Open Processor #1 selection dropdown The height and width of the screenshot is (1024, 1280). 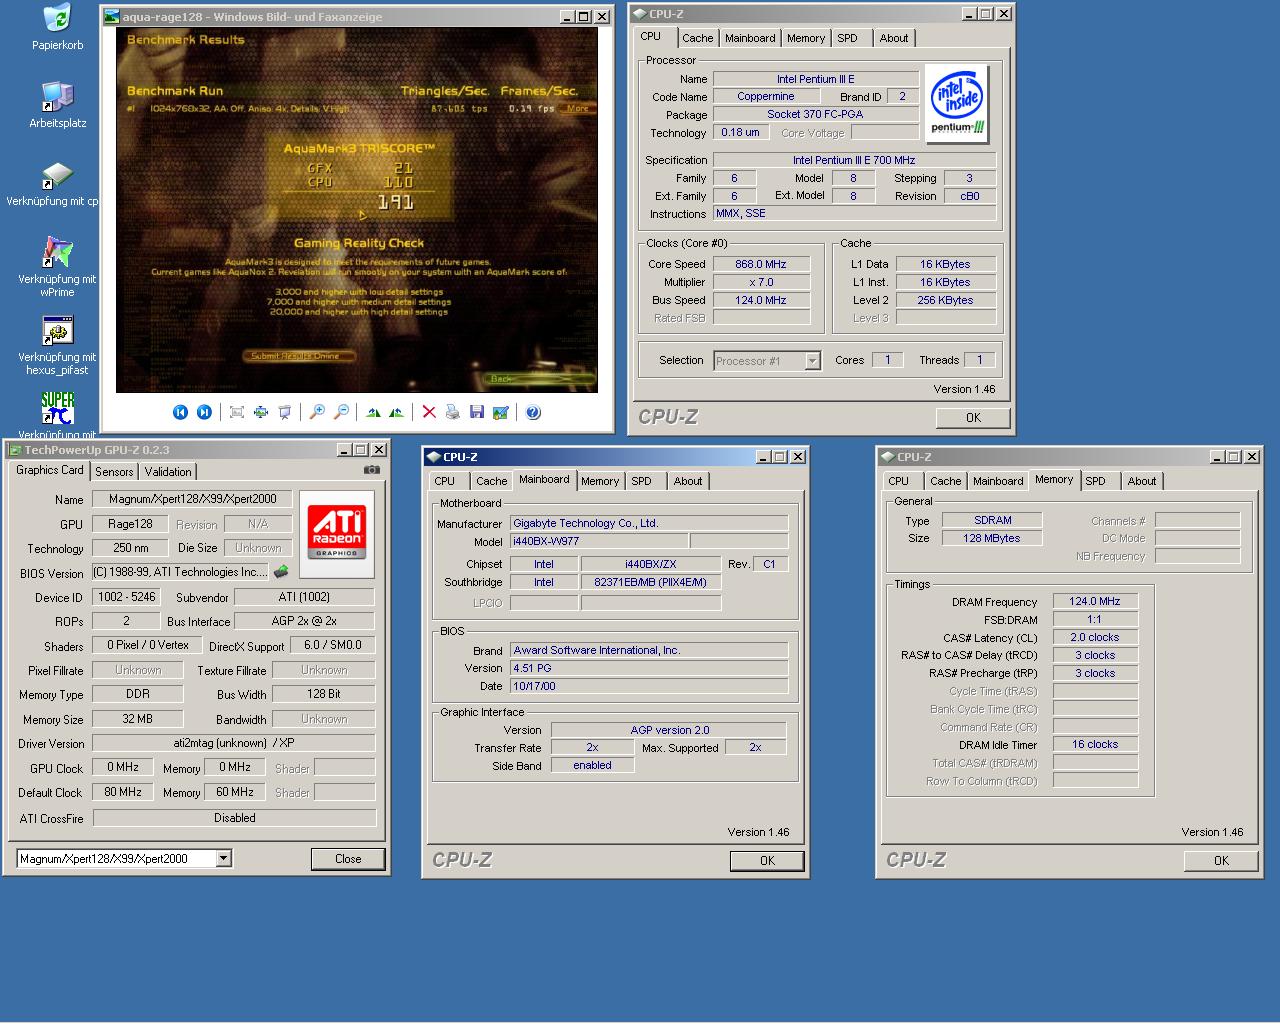[812, 361]
